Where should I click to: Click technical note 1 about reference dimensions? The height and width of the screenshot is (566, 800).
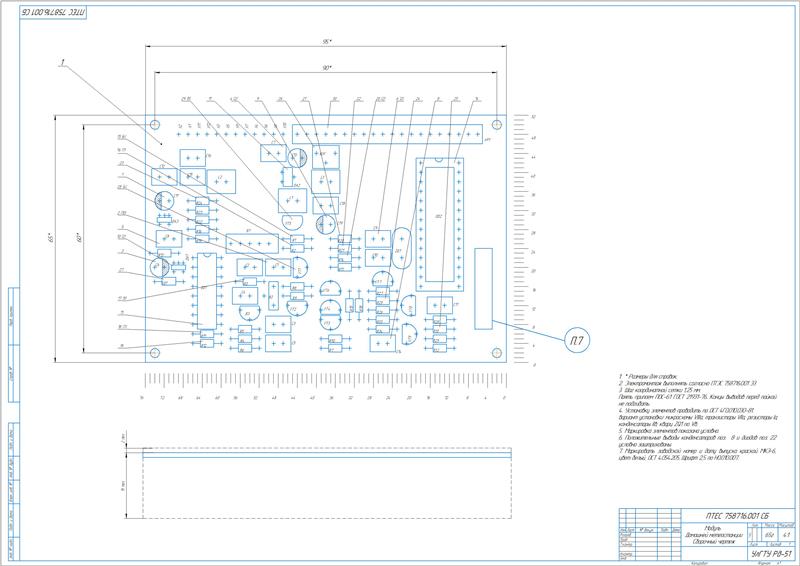pyautogui.click(x=648, y=376)
